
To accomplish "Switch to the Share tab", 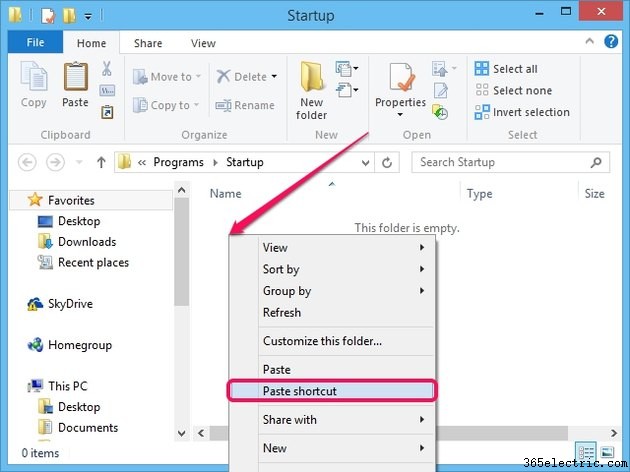I will pos(148,43).
